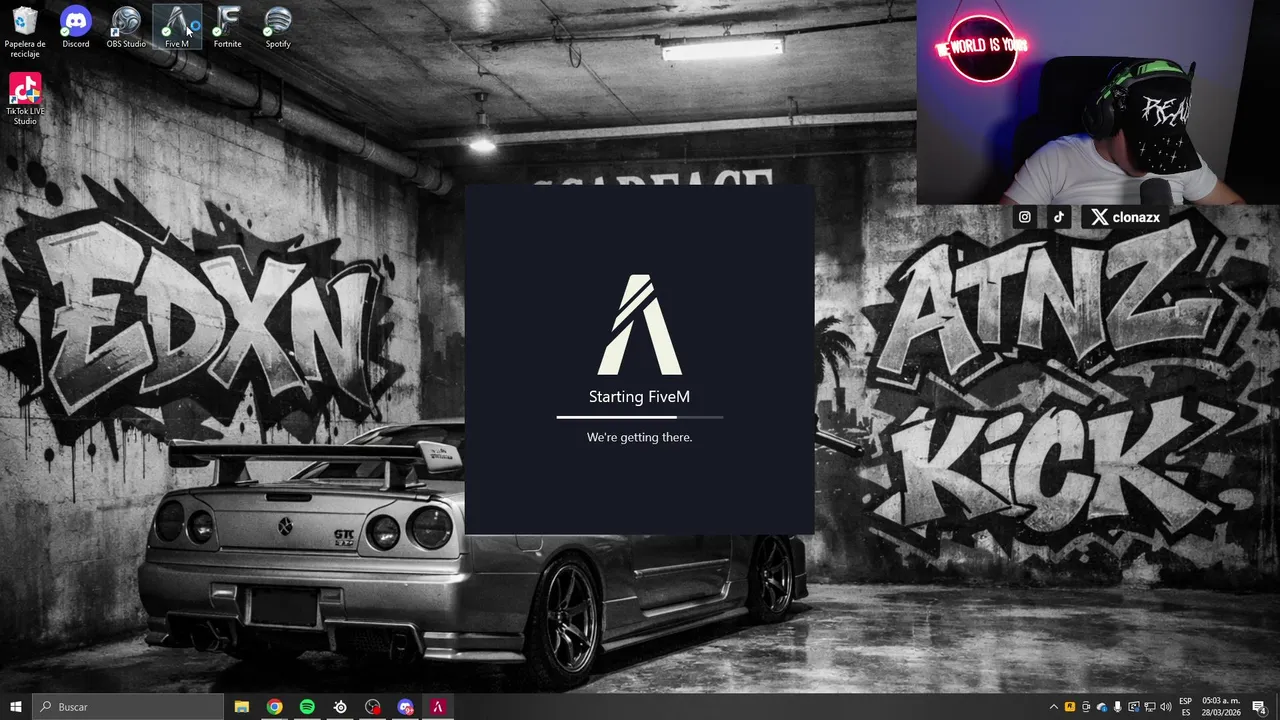
Task: Open the taskbar clock showing 05:03 a. m.
Action: pyautogui.click(x=1221, y=707)
